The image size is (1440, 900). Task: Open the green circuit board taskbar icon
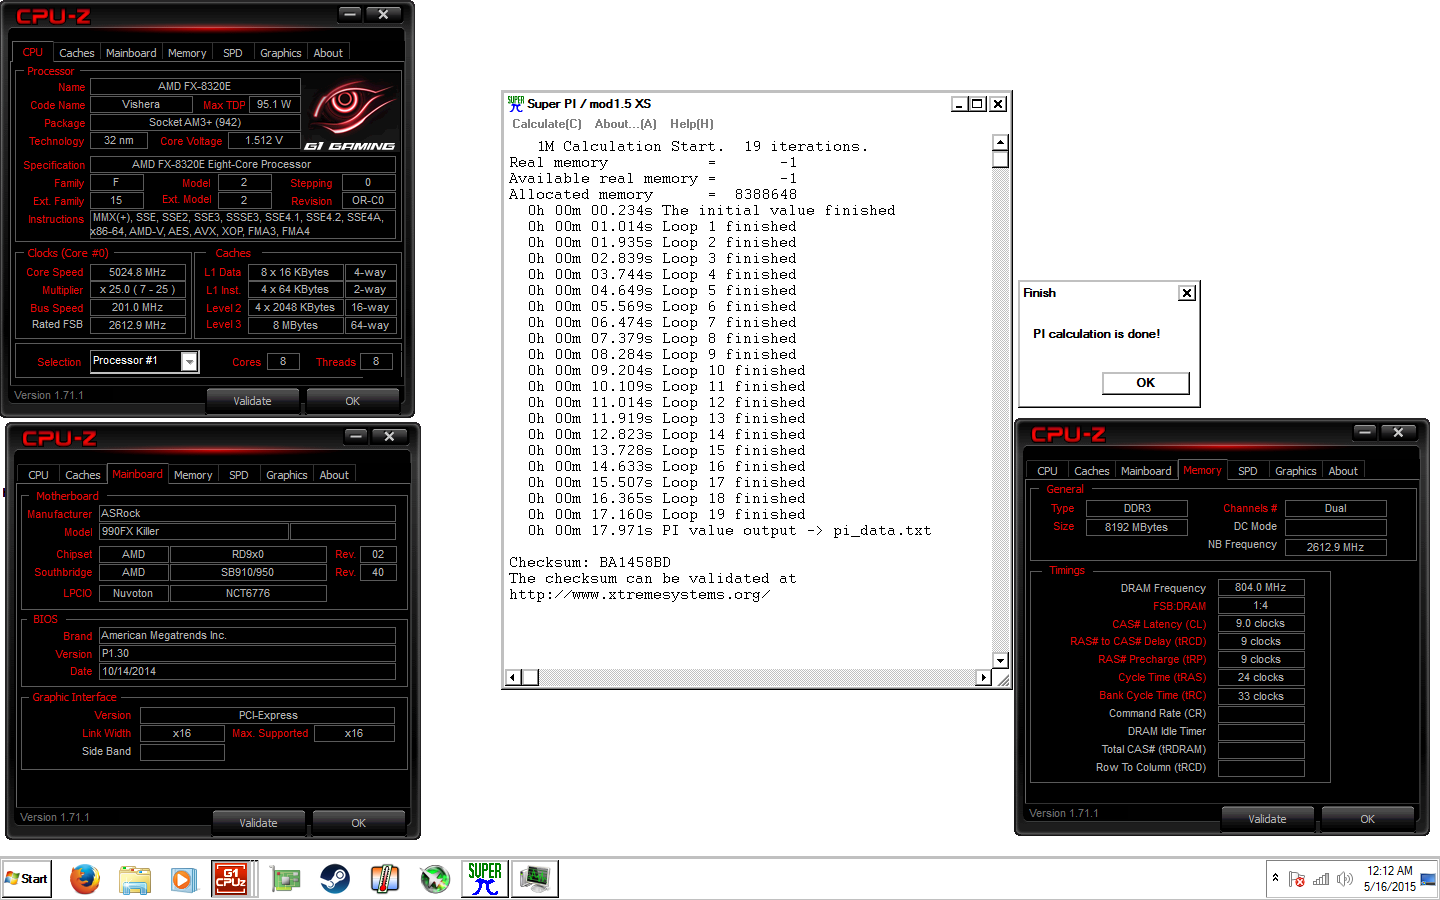tap(285, 879)
